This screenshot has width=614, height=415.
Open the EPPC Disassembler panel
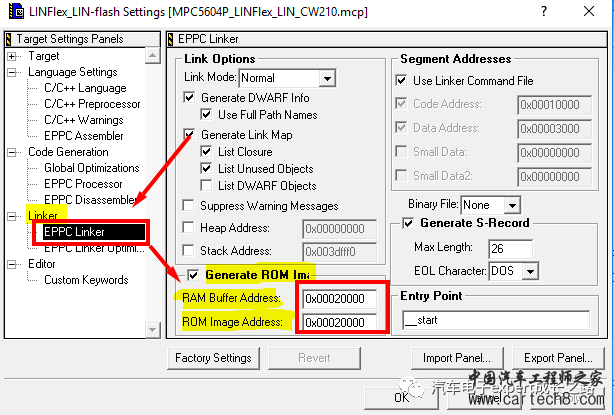click(x=90, y=200)
